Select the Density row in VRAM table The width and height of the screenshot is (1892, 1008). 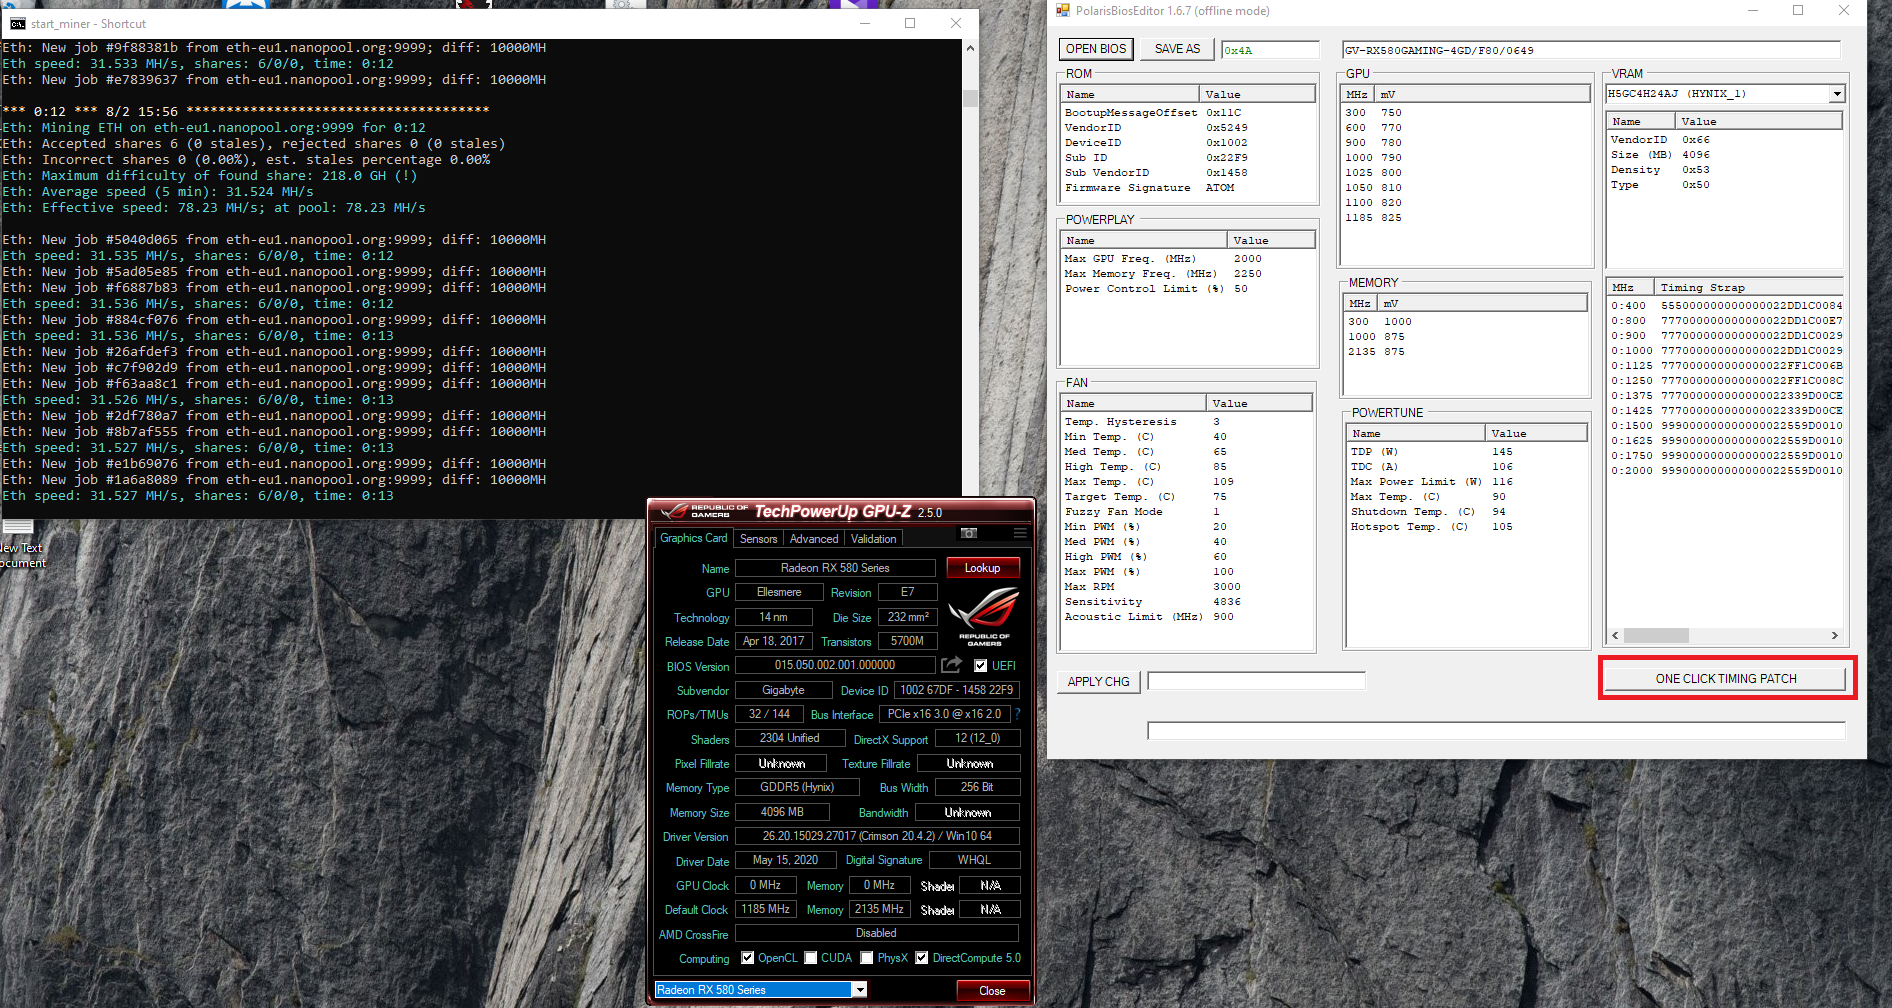1725,170
